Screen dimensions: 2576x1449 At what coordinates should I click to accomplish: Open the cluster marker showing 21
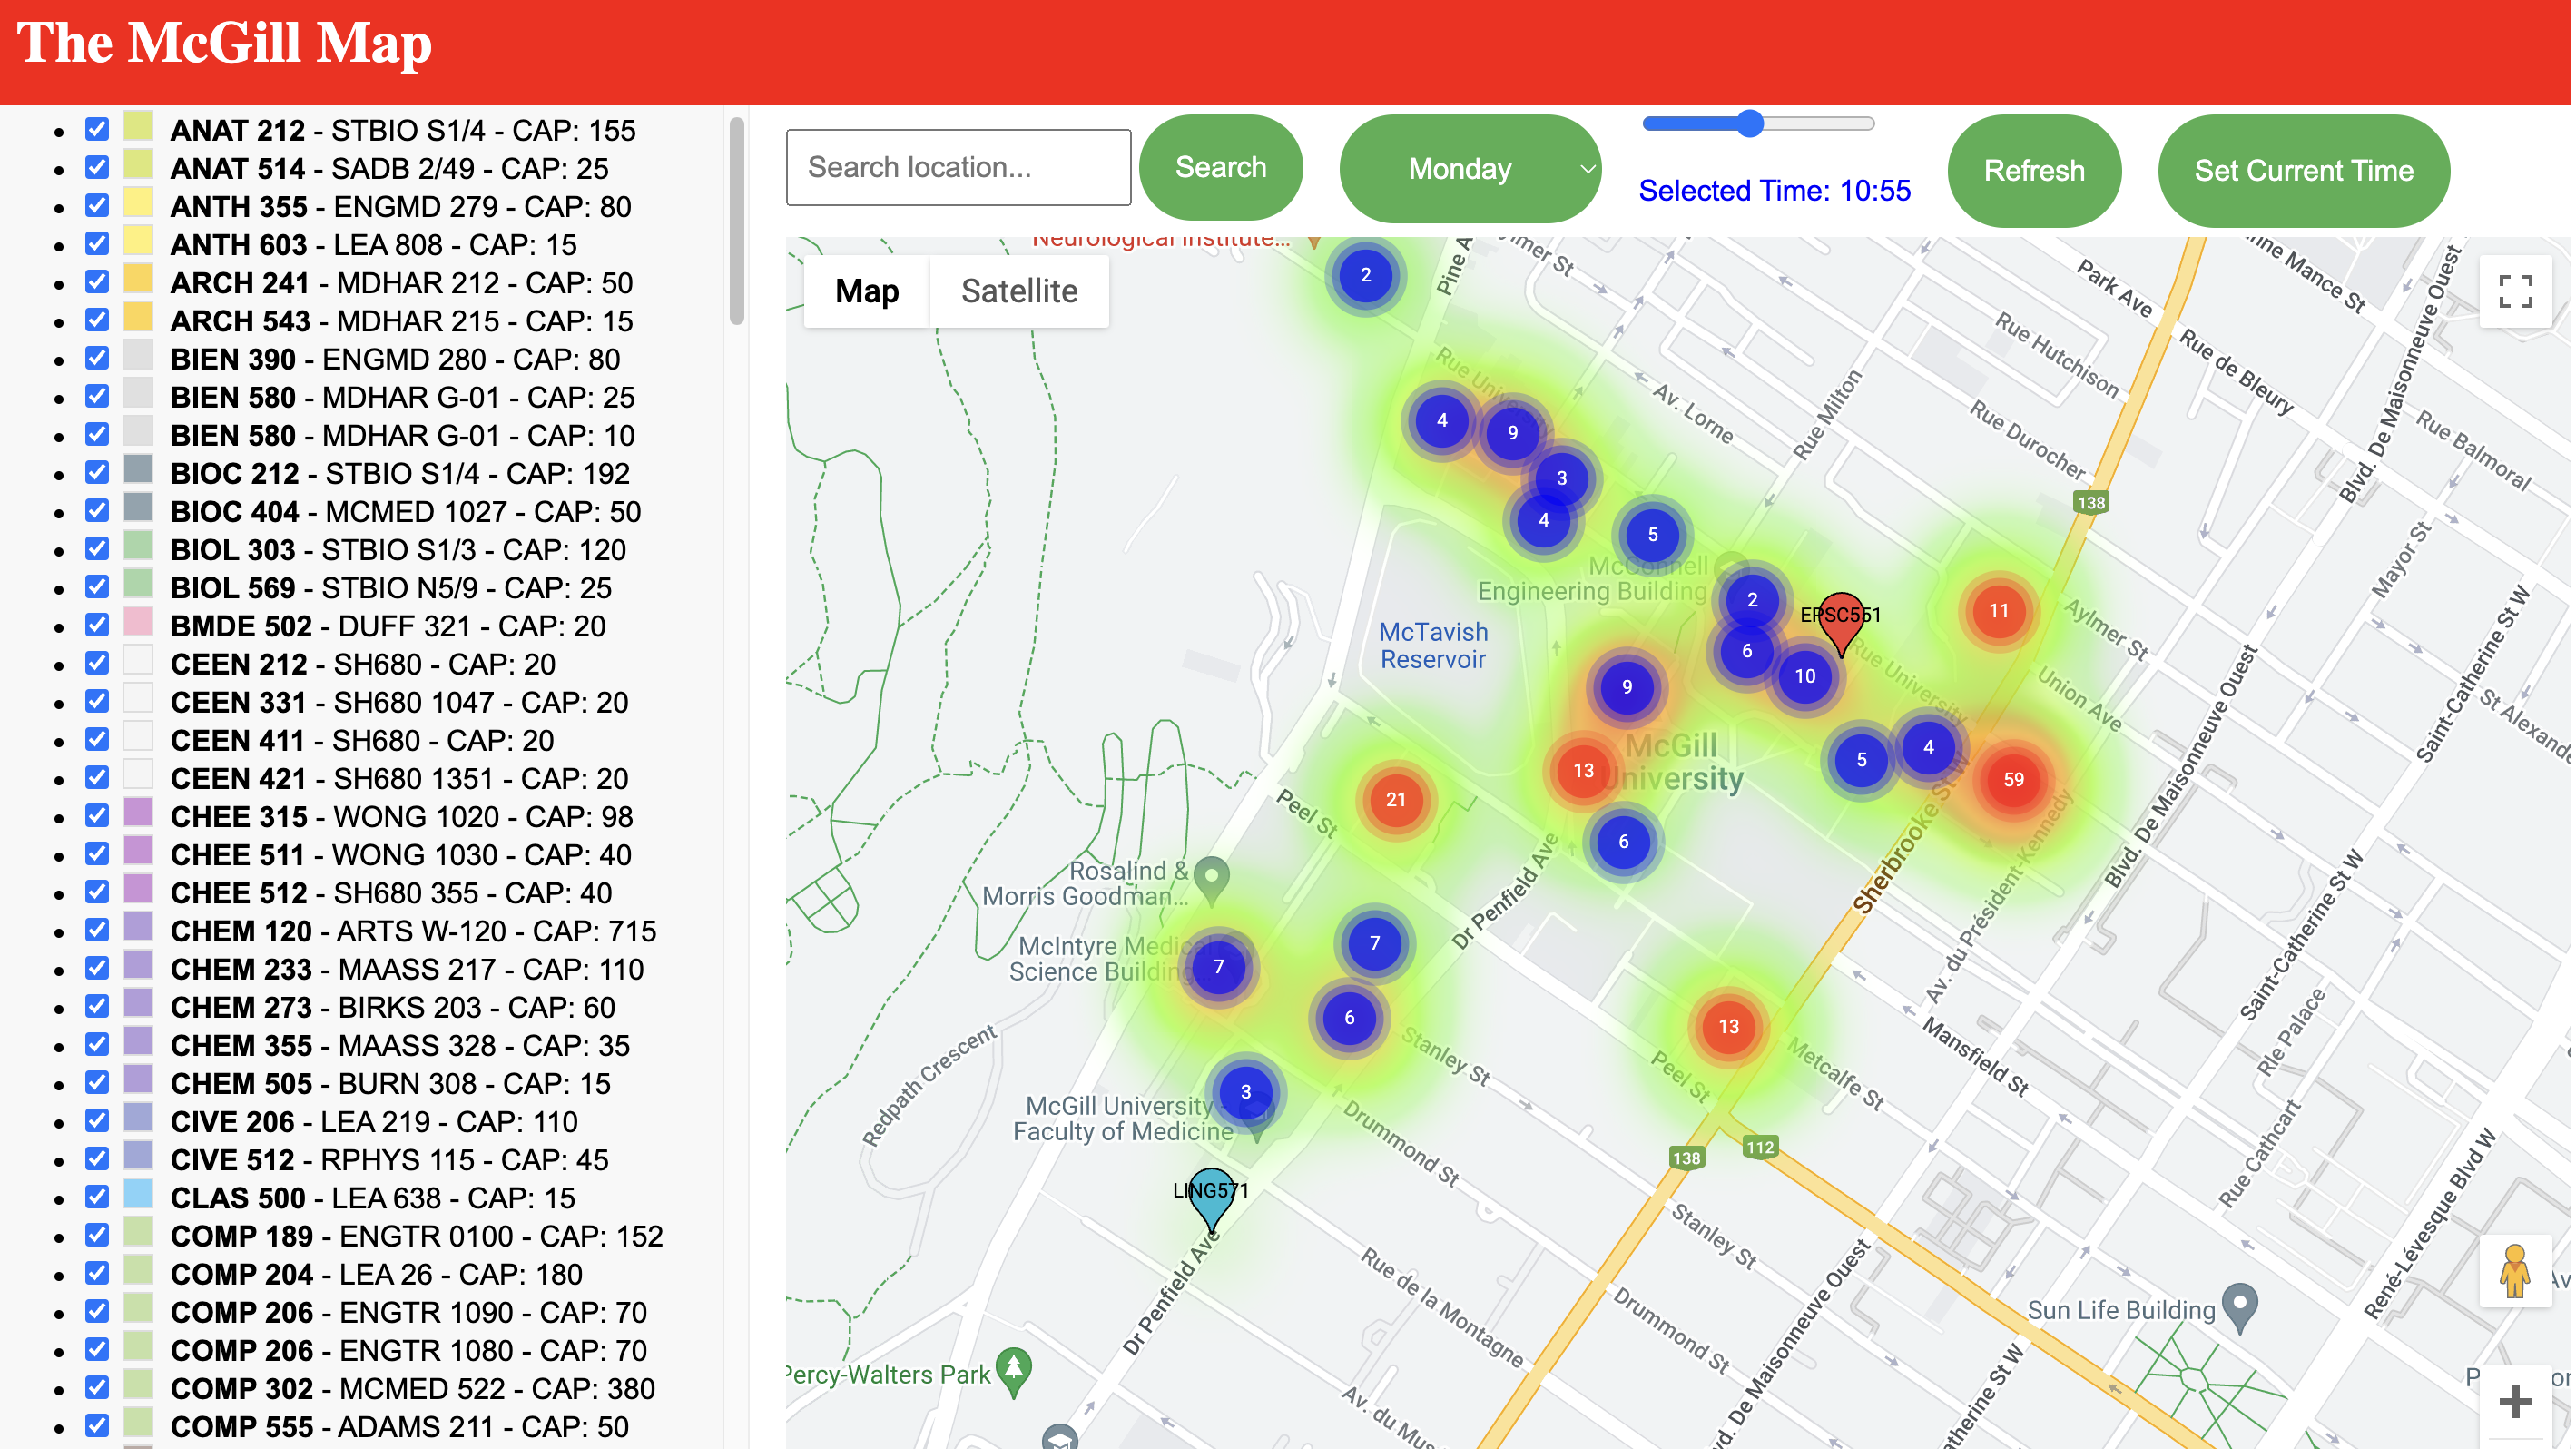pos(1395,800)
